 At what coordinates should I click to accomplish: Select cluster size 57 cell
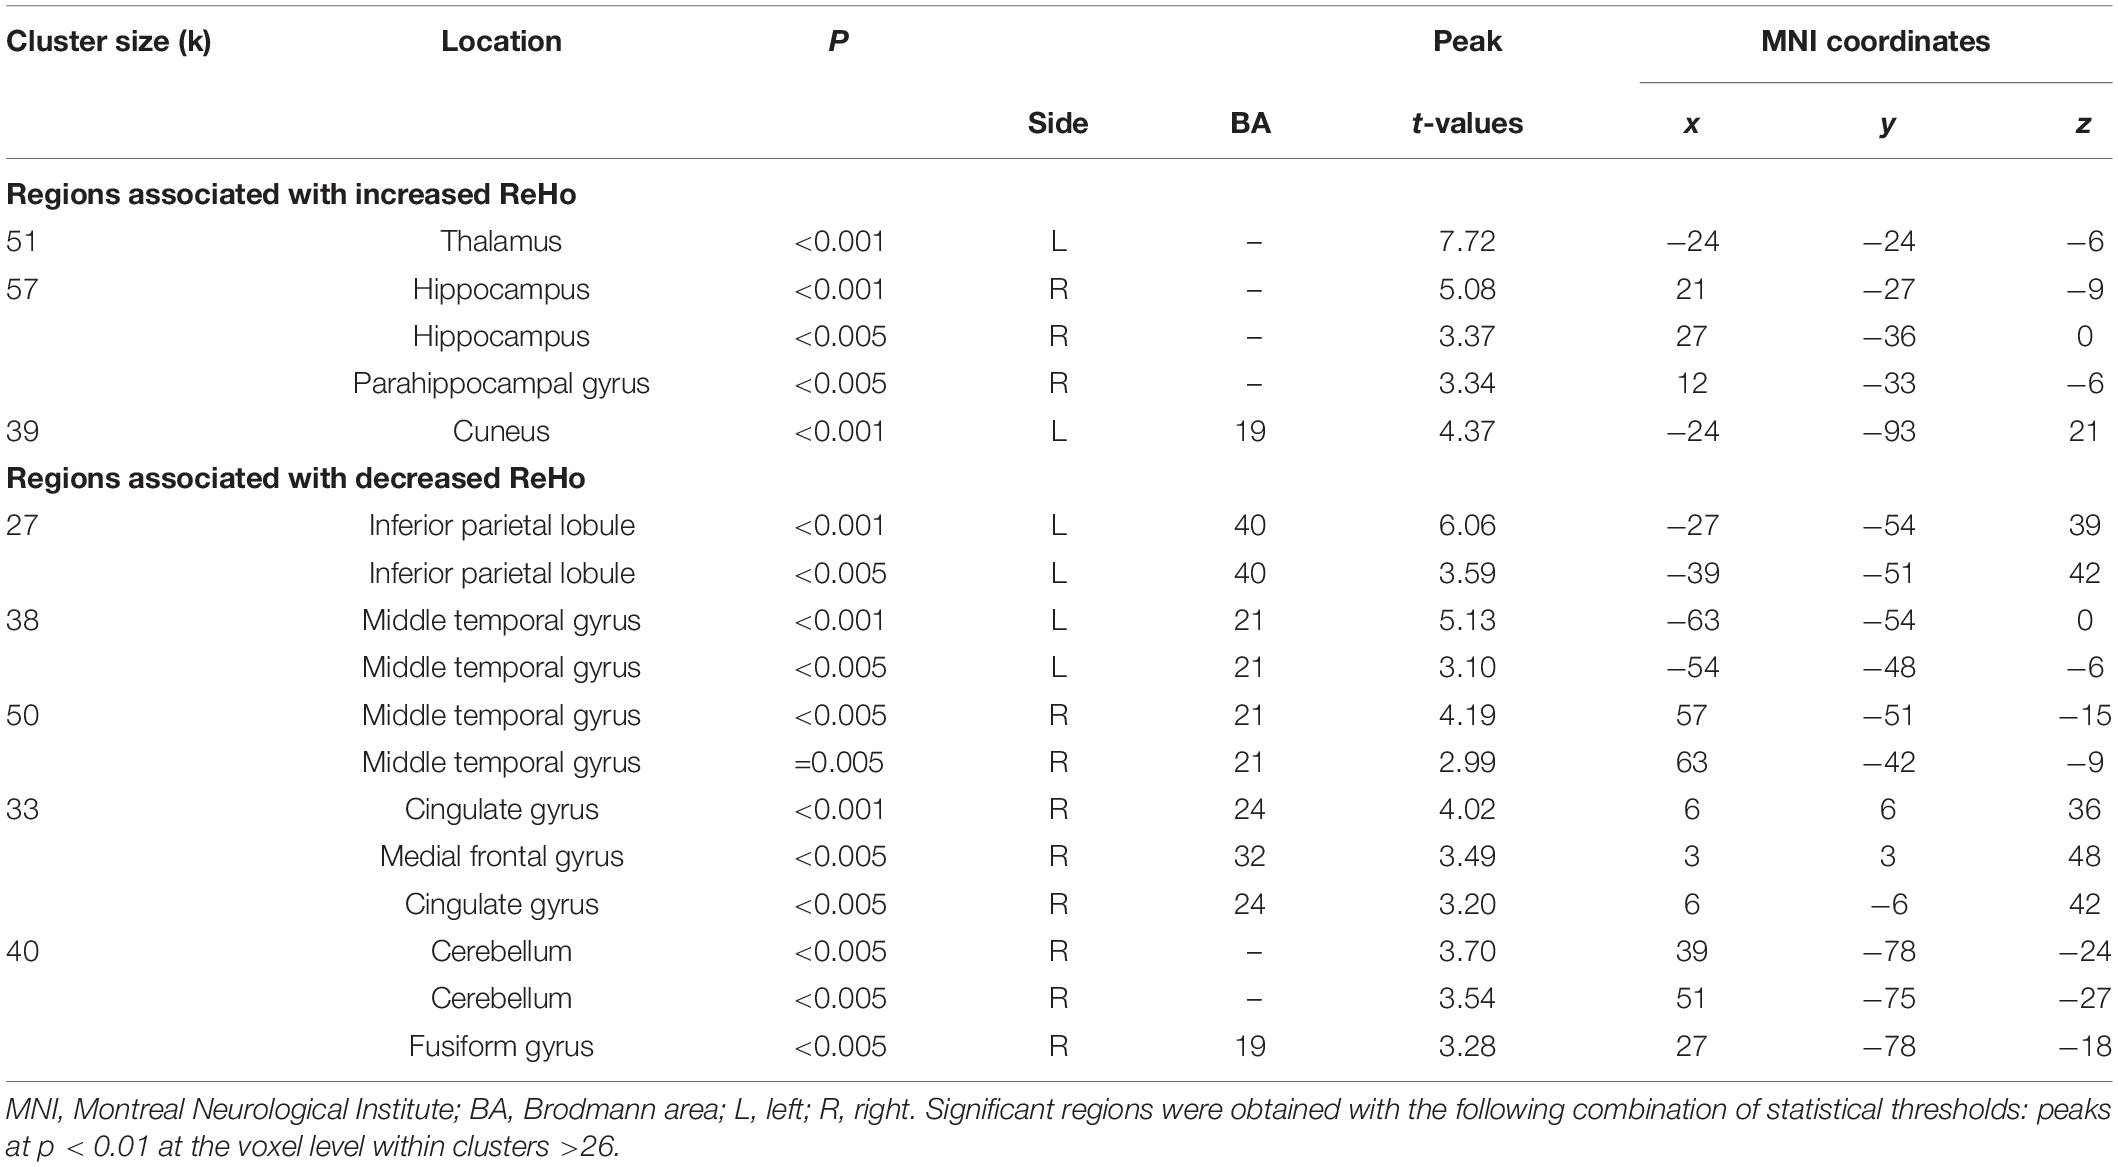(x=22, y=289)
